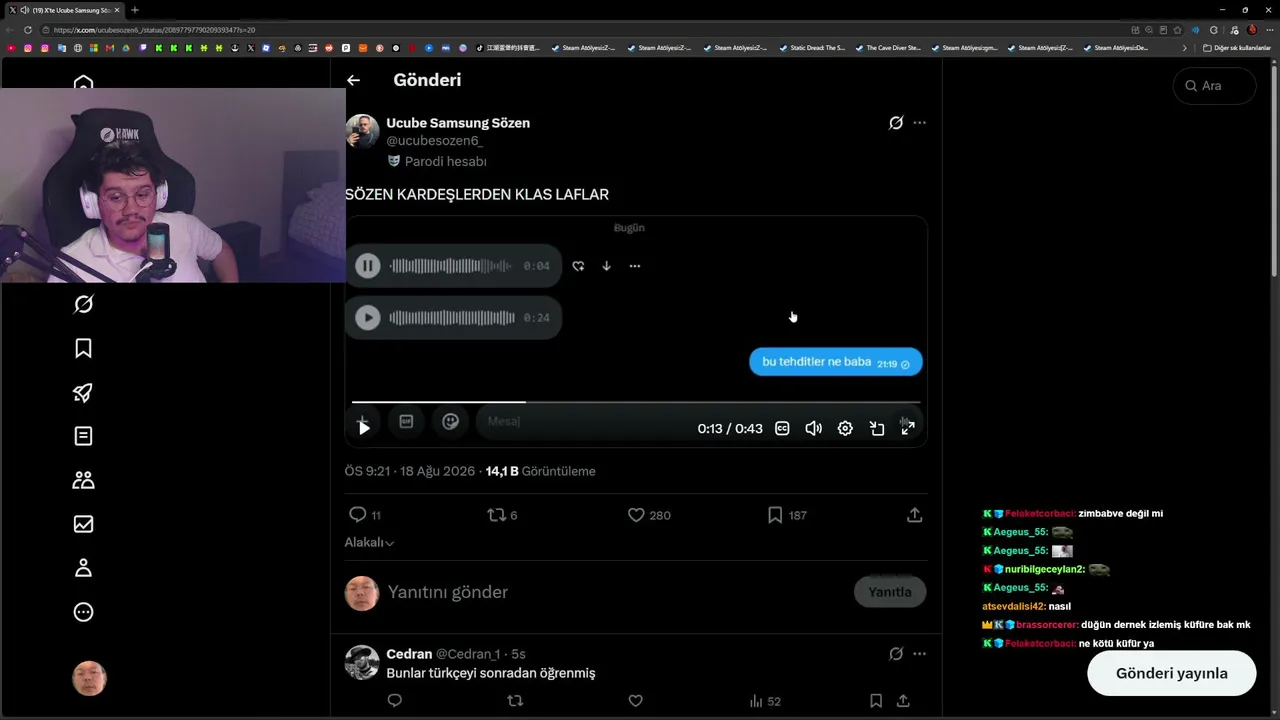Image resolution: width=1280 pixels, height=720 pixels.
Task: Open Grok from the left sidebar
Action: (84, 304)
